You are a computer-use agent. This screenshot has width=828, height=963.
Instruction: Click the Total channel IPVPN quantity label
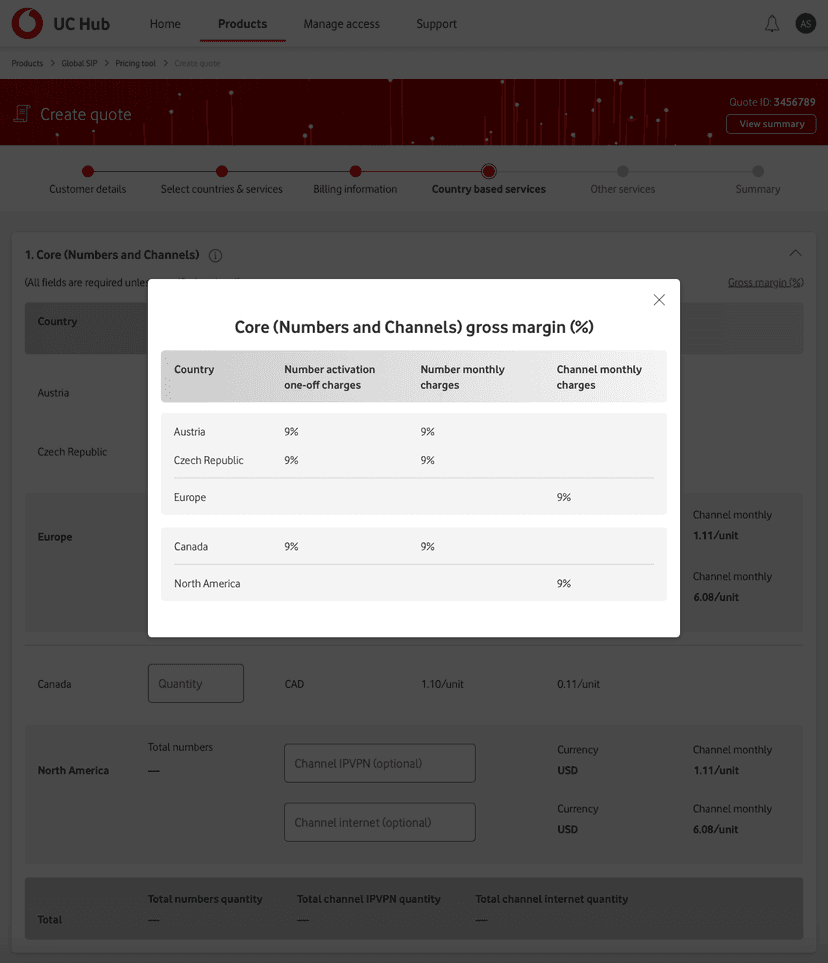369,899
